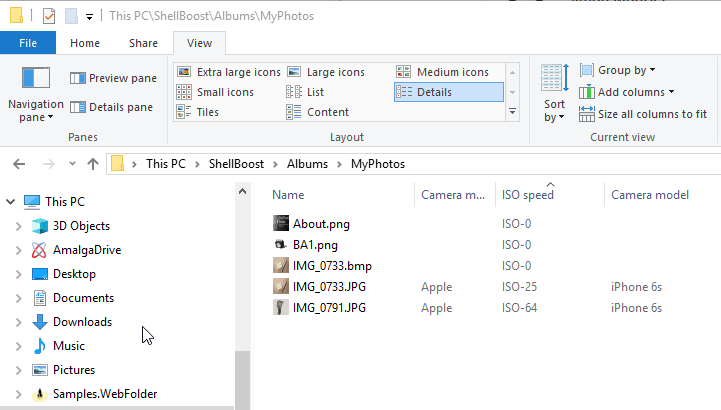Open the Group by dropdown

pos(618,70)
